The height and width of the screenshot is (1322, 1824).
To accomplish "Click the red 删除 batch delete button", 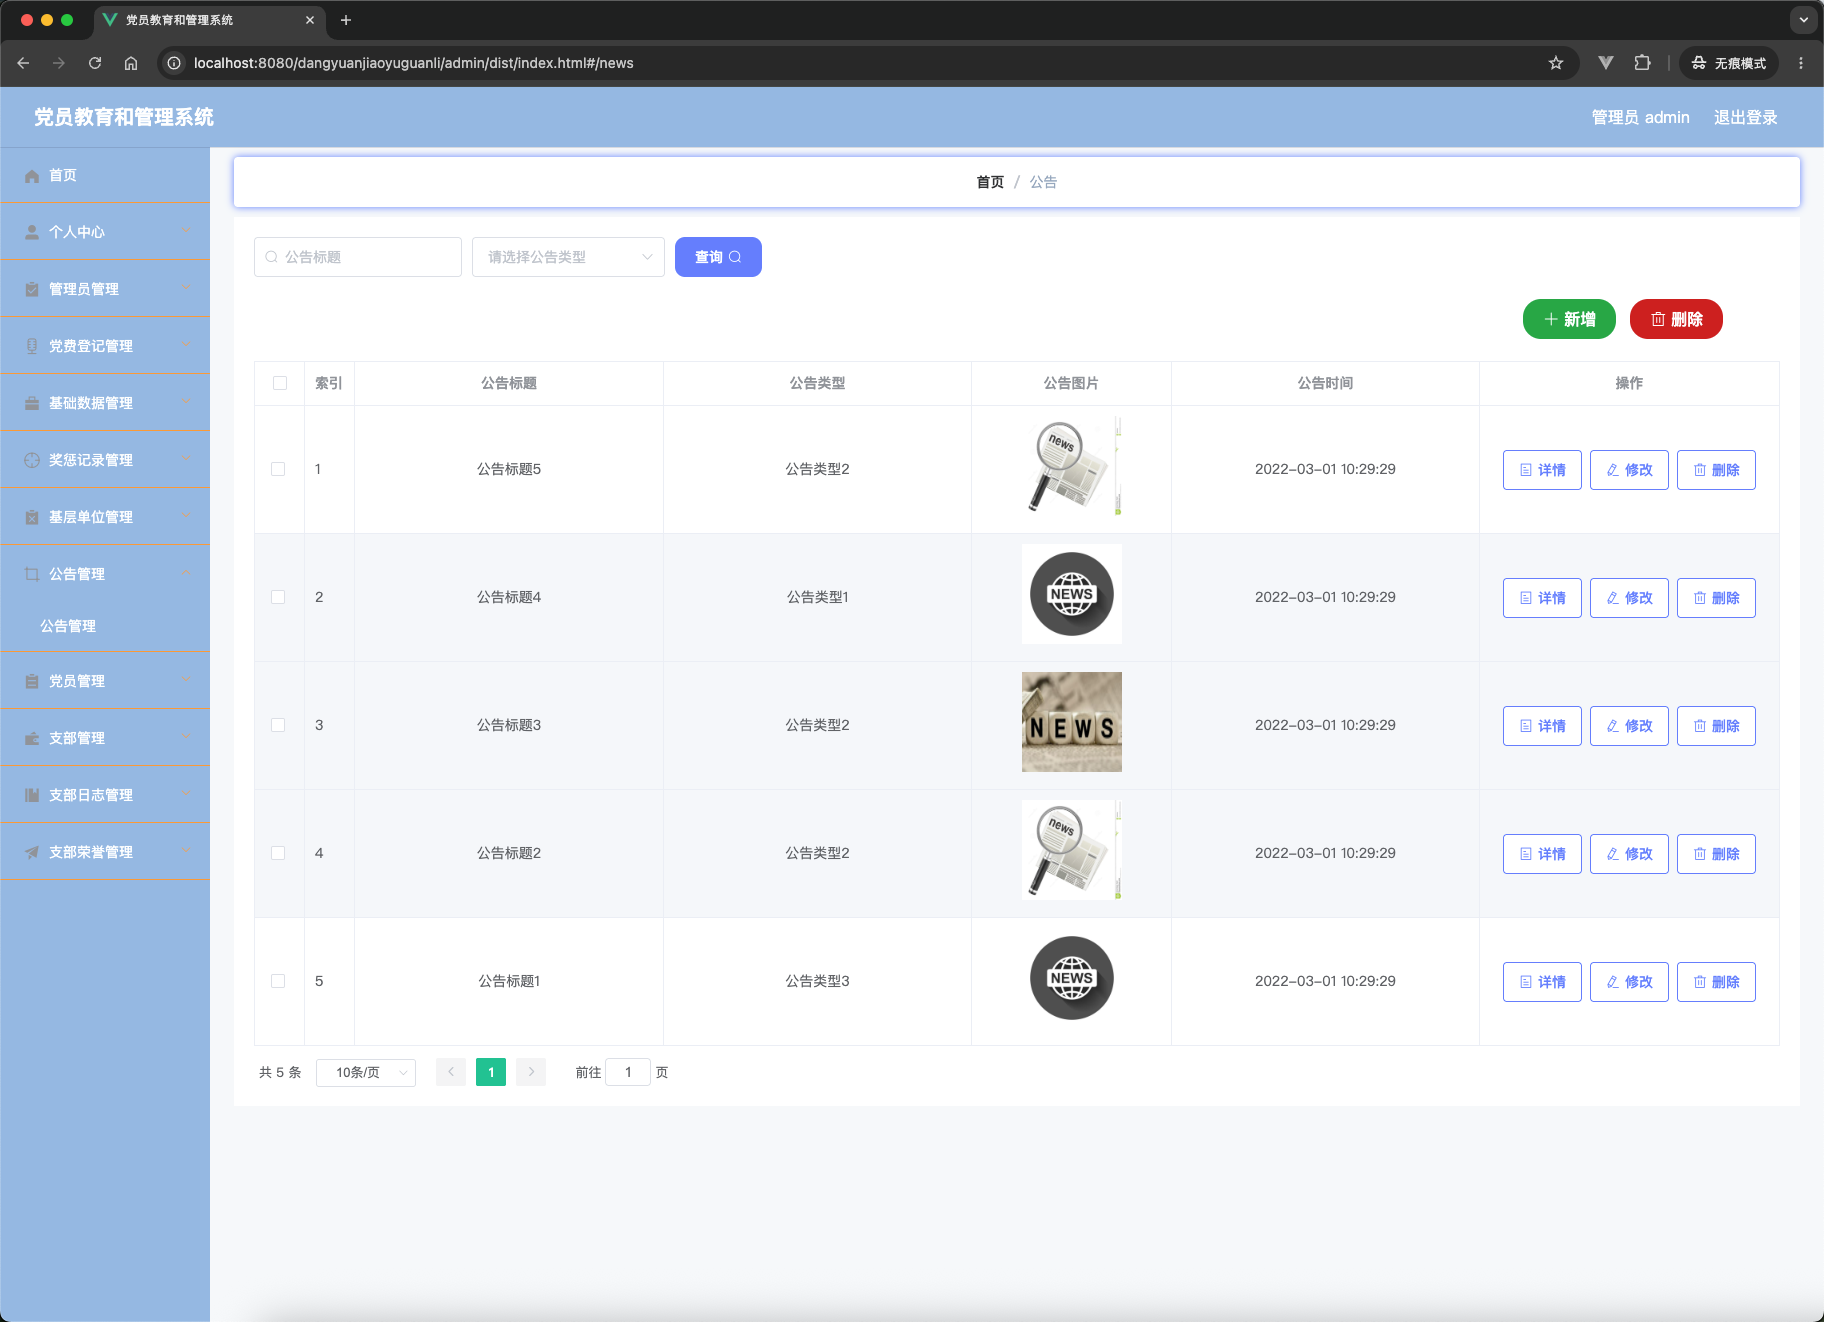I will [x=1676, y=319].
